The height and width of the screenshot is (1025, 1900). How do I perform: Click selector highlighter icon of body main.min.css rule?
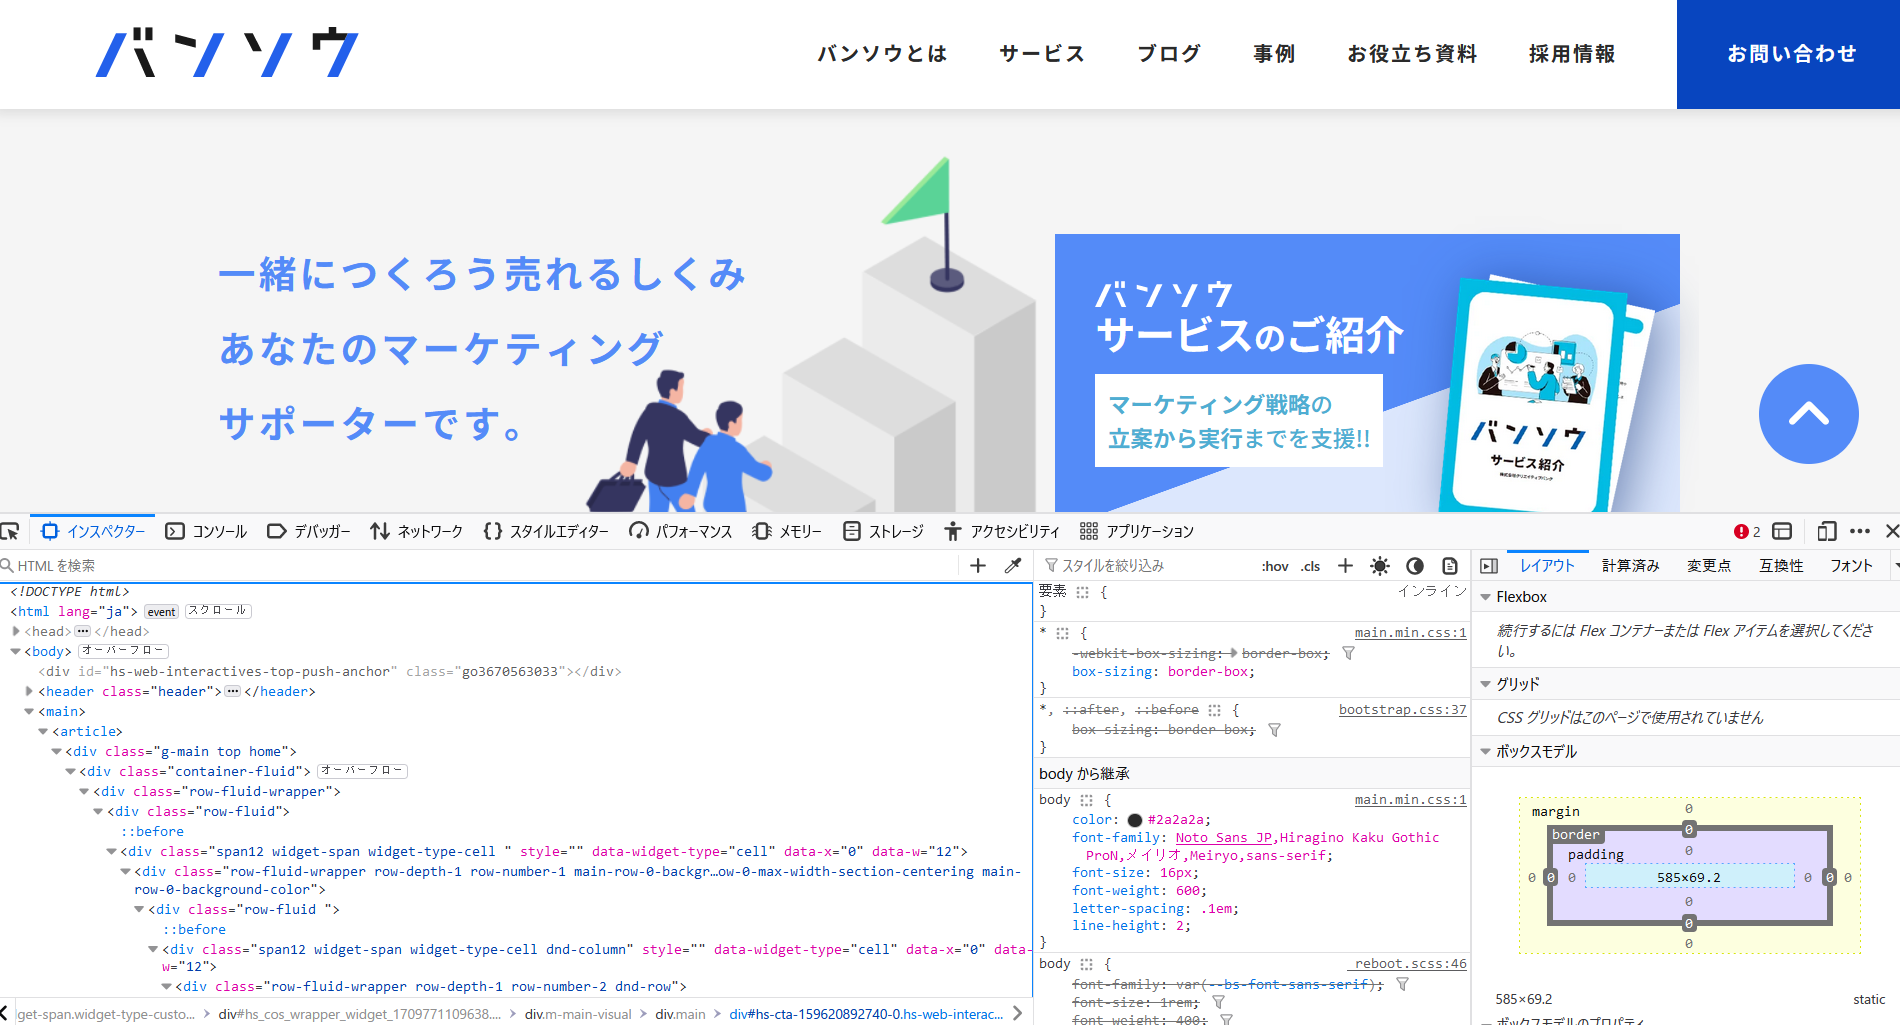(x=1086, y=800)
